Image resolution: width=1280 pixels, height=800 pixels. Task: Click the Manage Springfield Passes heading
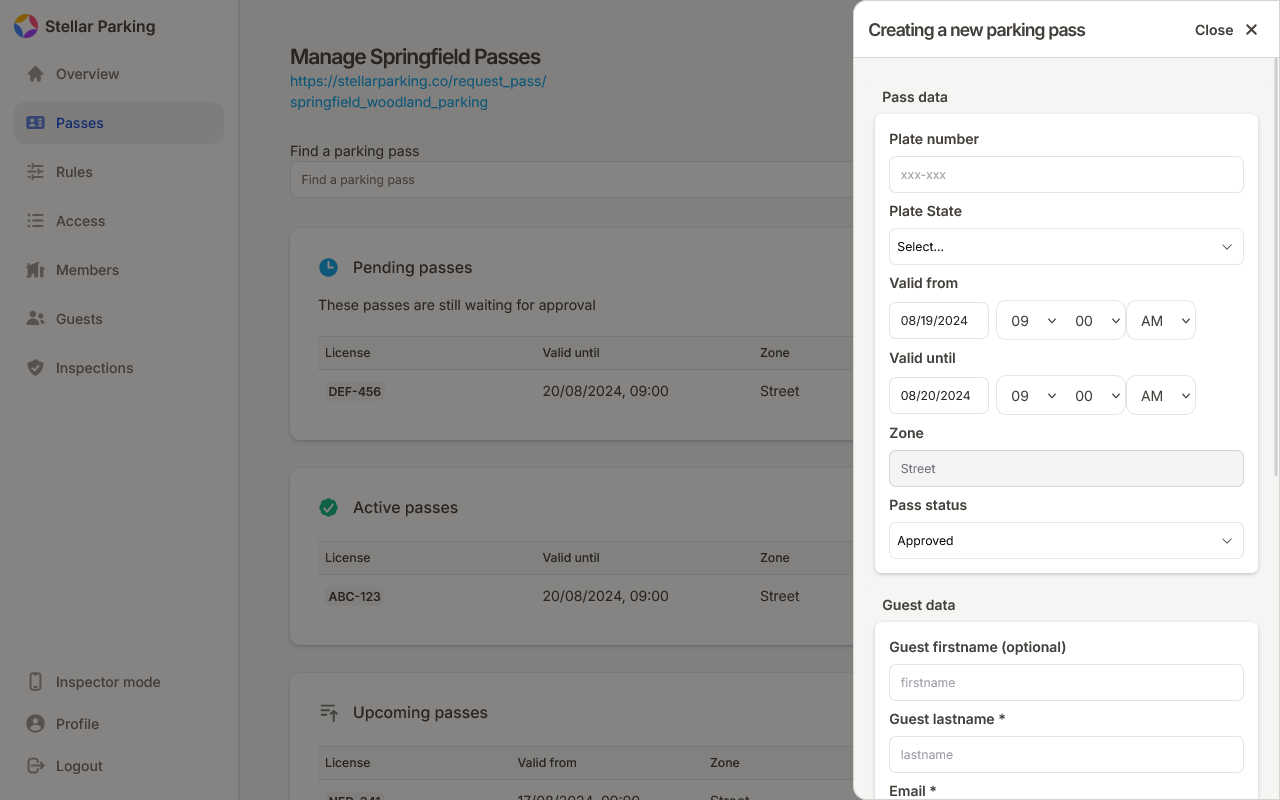[415, 57]
